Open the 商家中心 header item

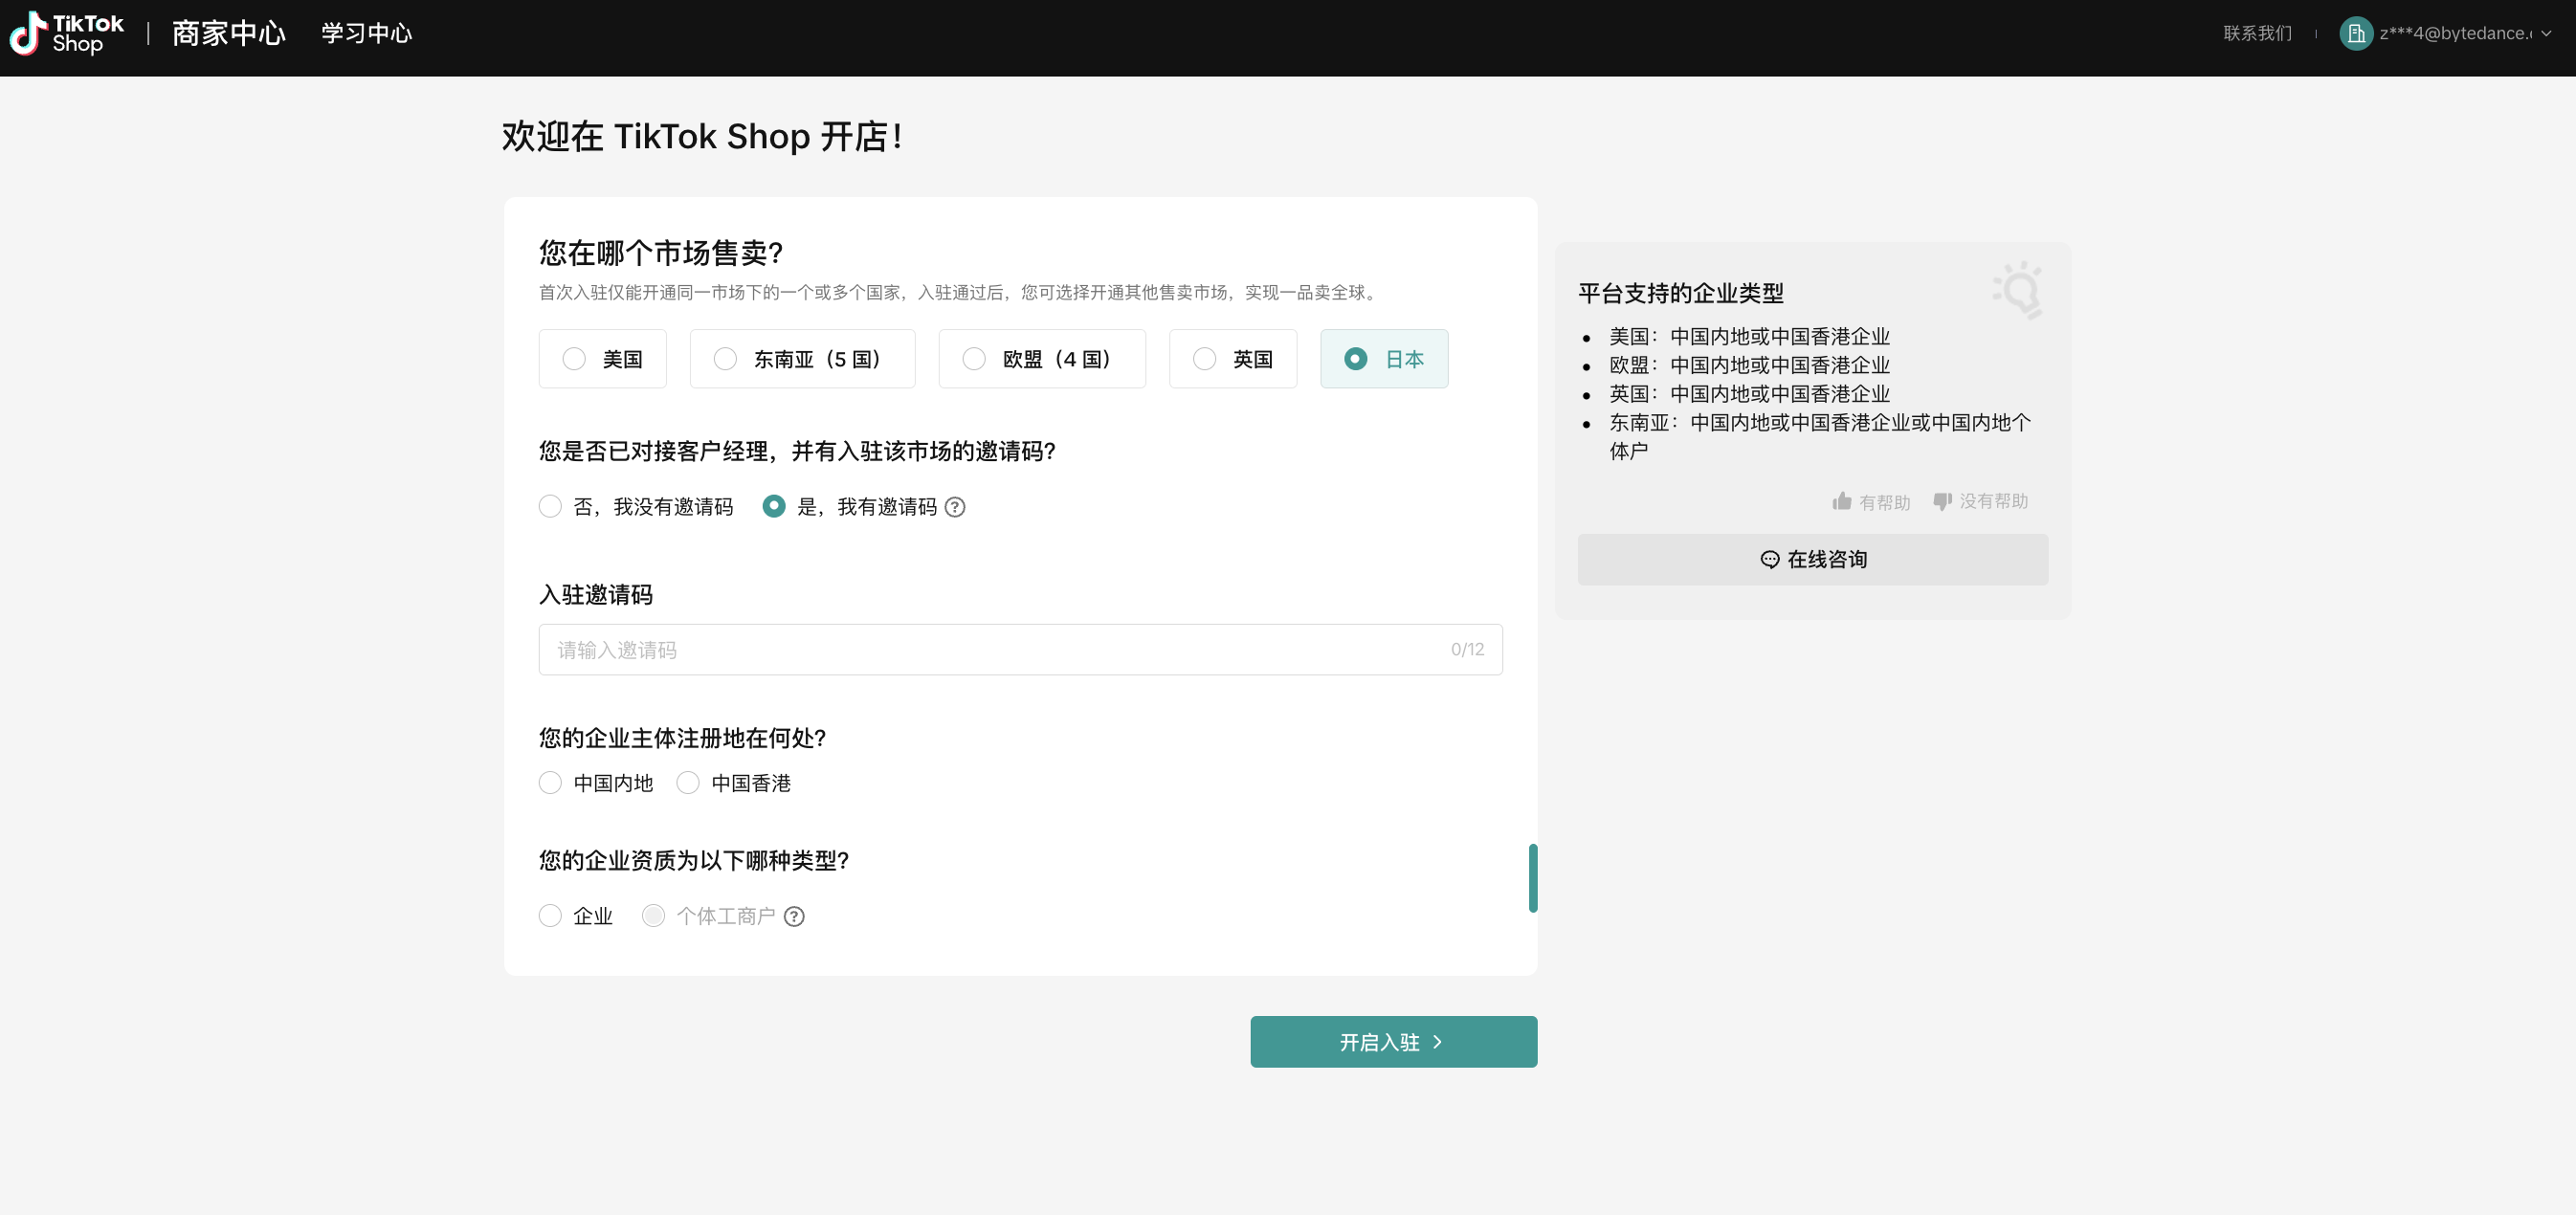point(228,33)
